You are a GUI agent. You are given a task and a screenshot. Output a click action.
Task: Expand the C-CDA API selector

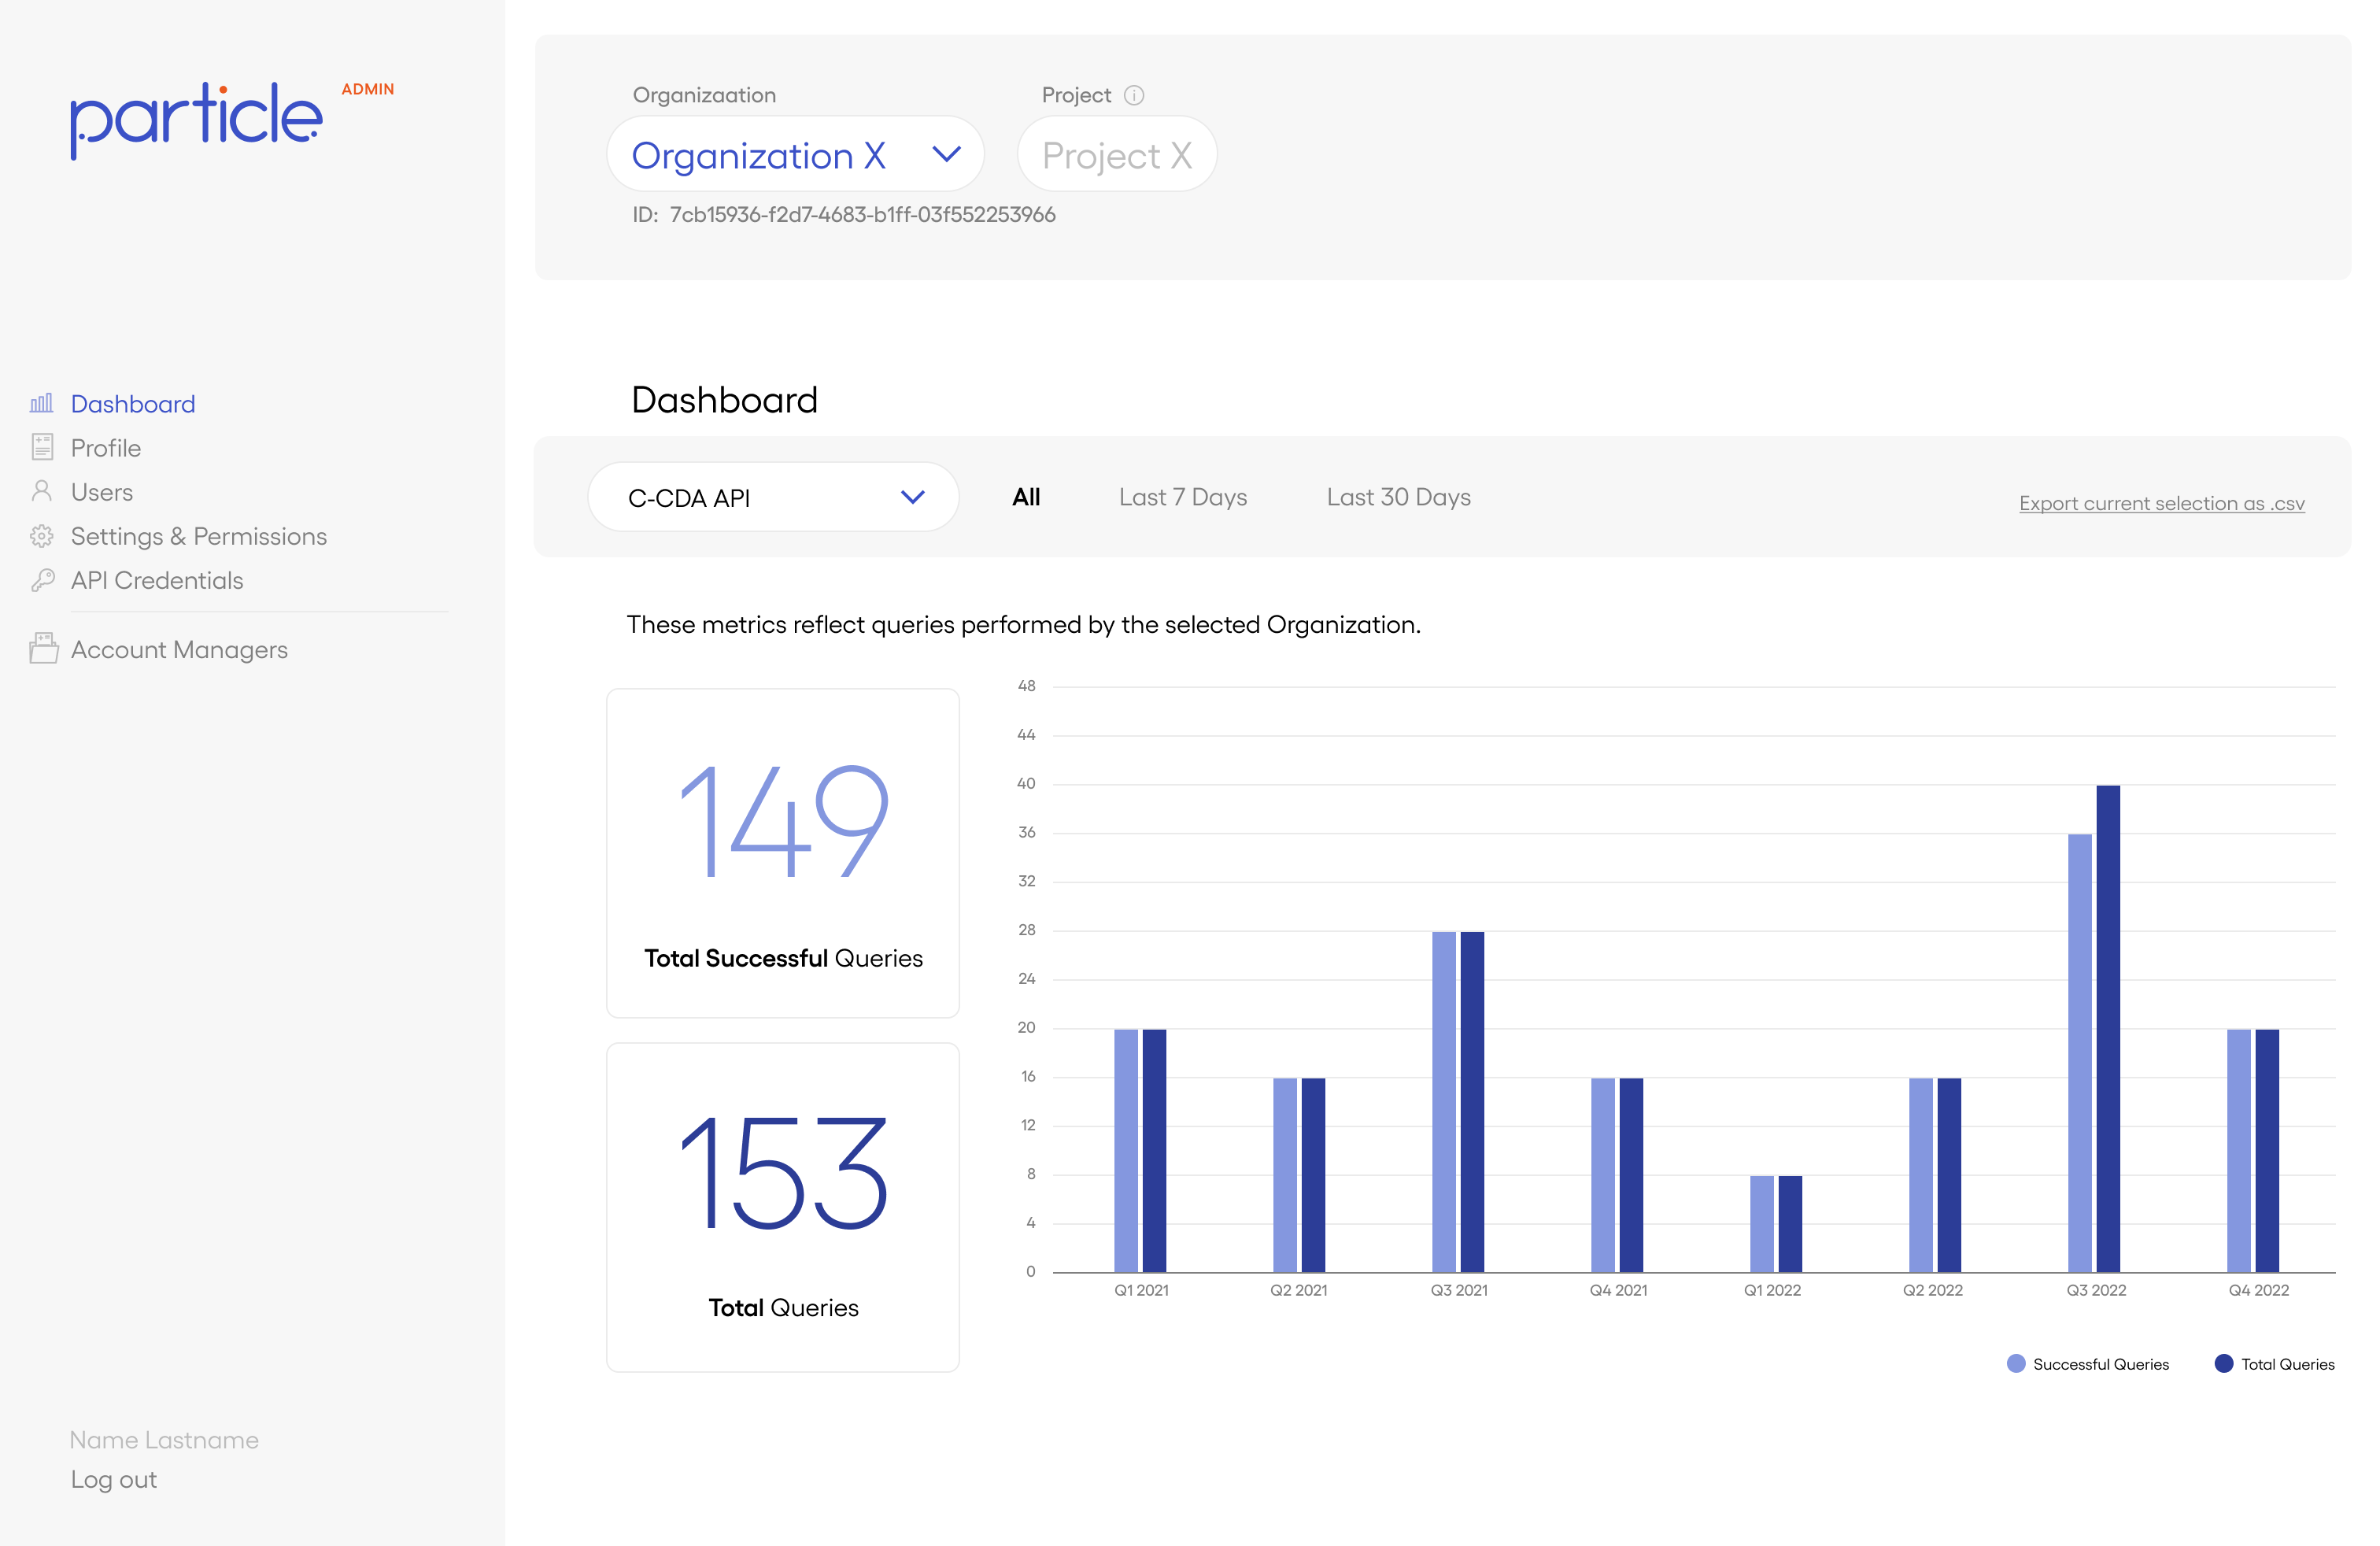[773, 497]
